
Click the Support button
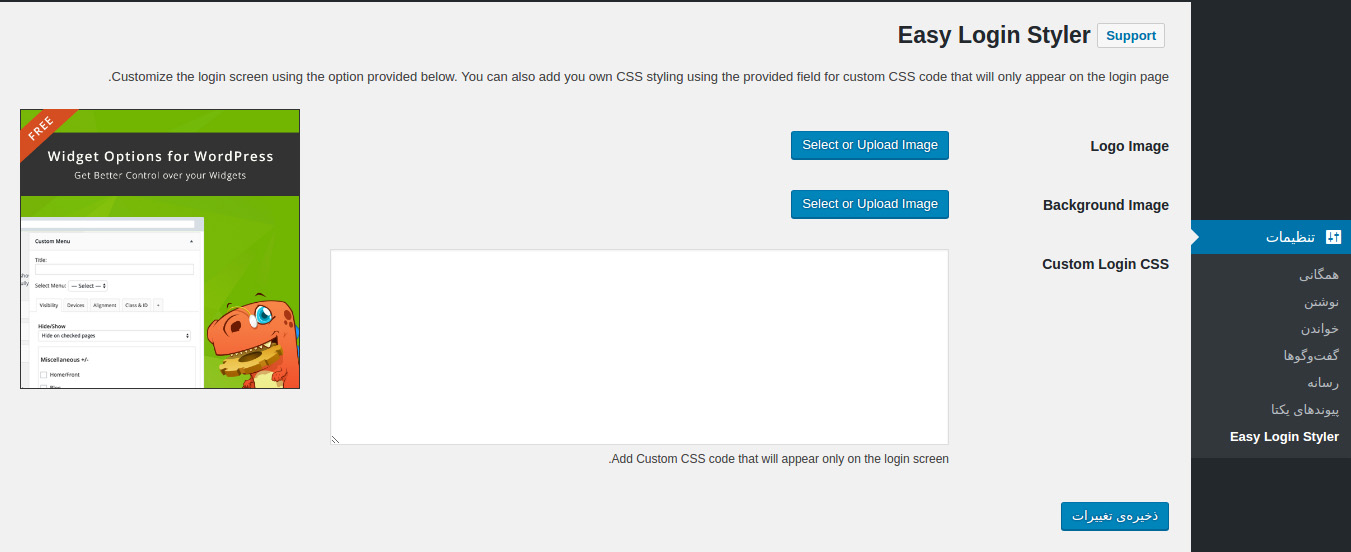click(x=1131, y=36)
